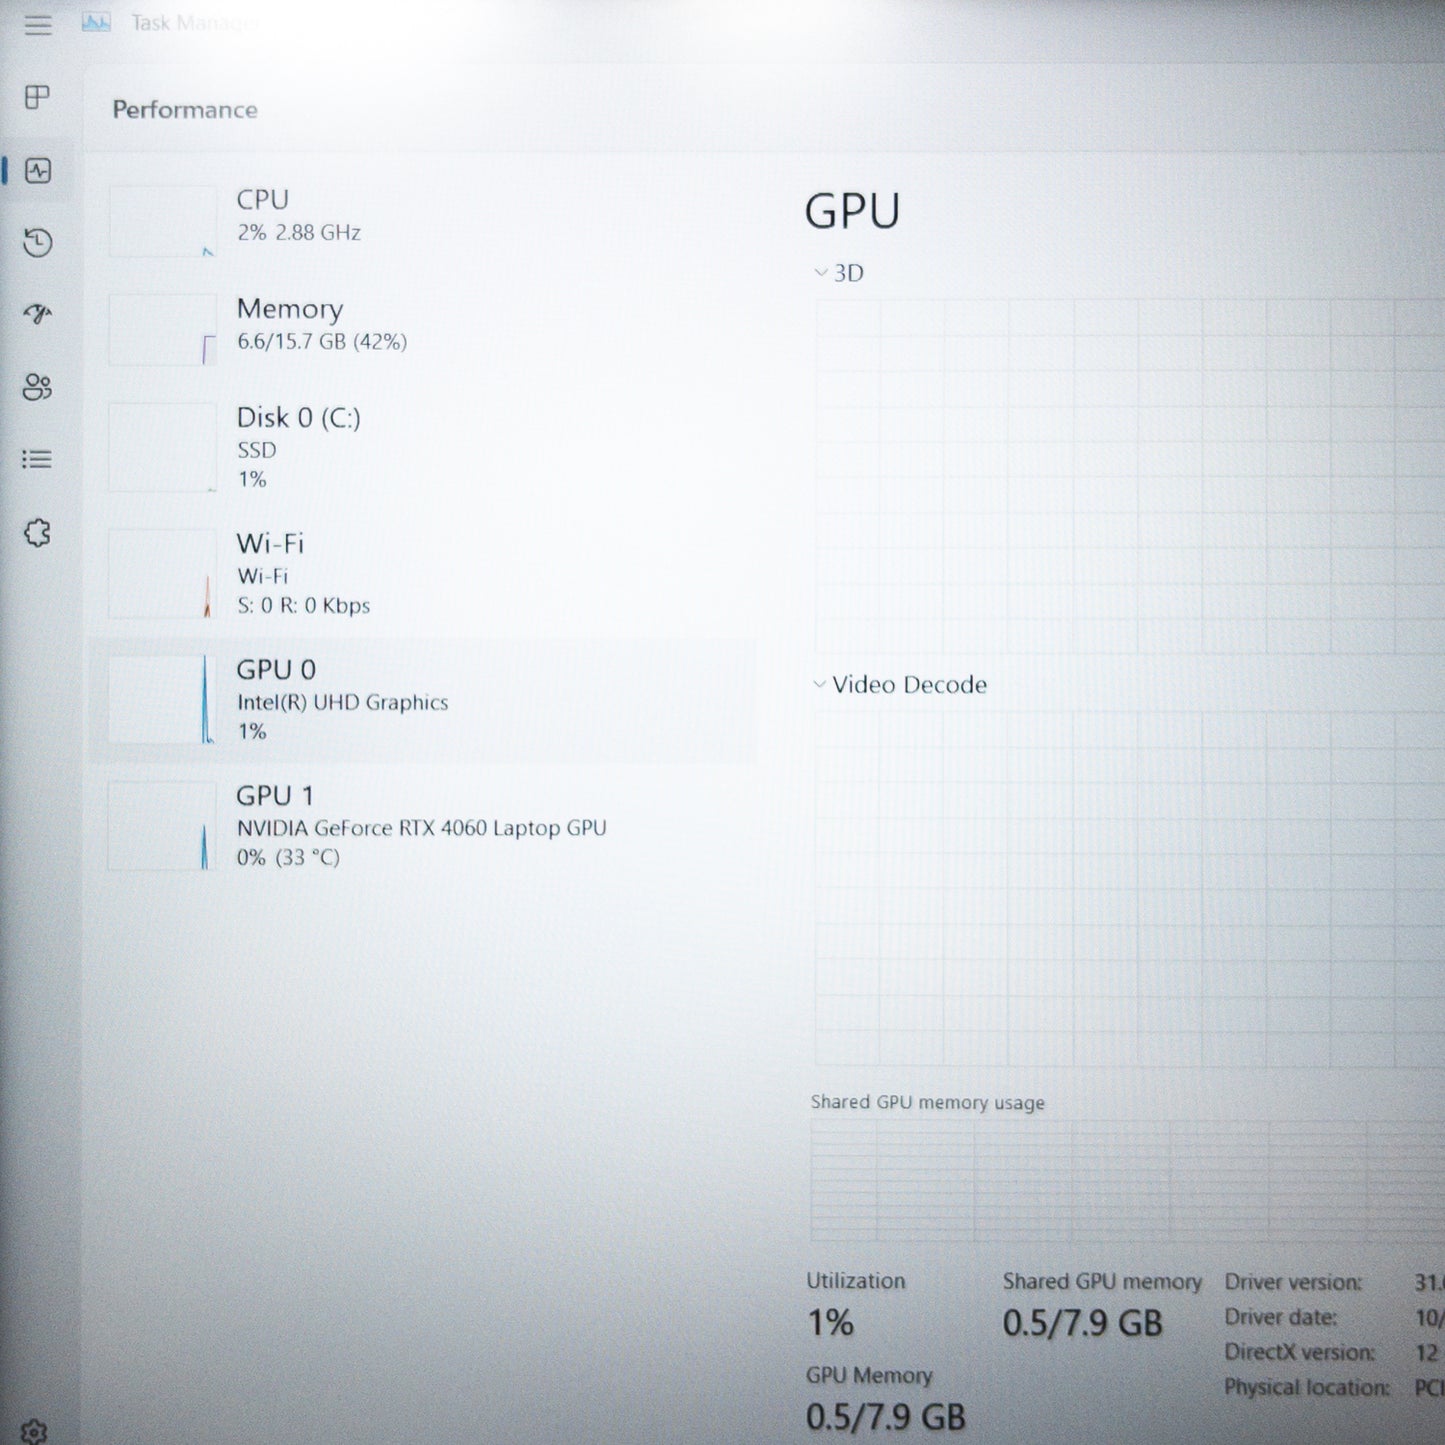Open the Details list icon
This screenshot has width=1445, height=1445.
click(38, 459)
